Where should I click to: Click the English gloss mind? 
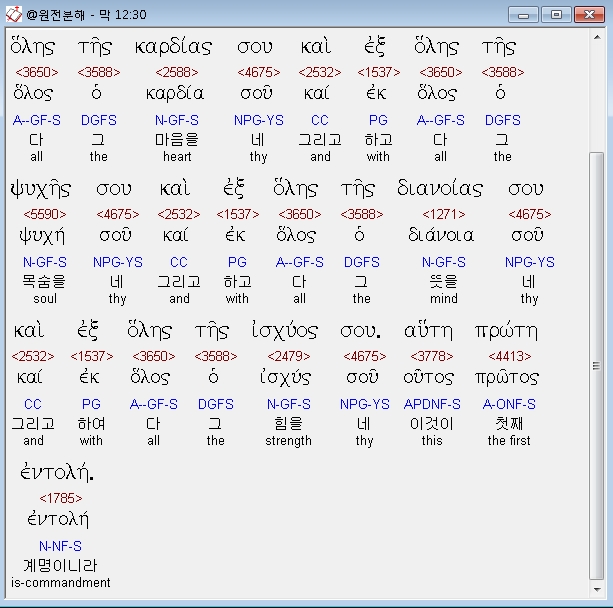(444, 299)
